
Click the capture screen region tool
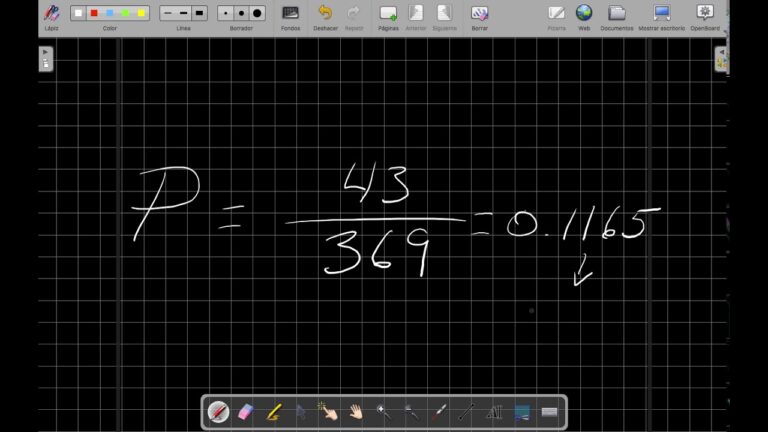(522, 412)
